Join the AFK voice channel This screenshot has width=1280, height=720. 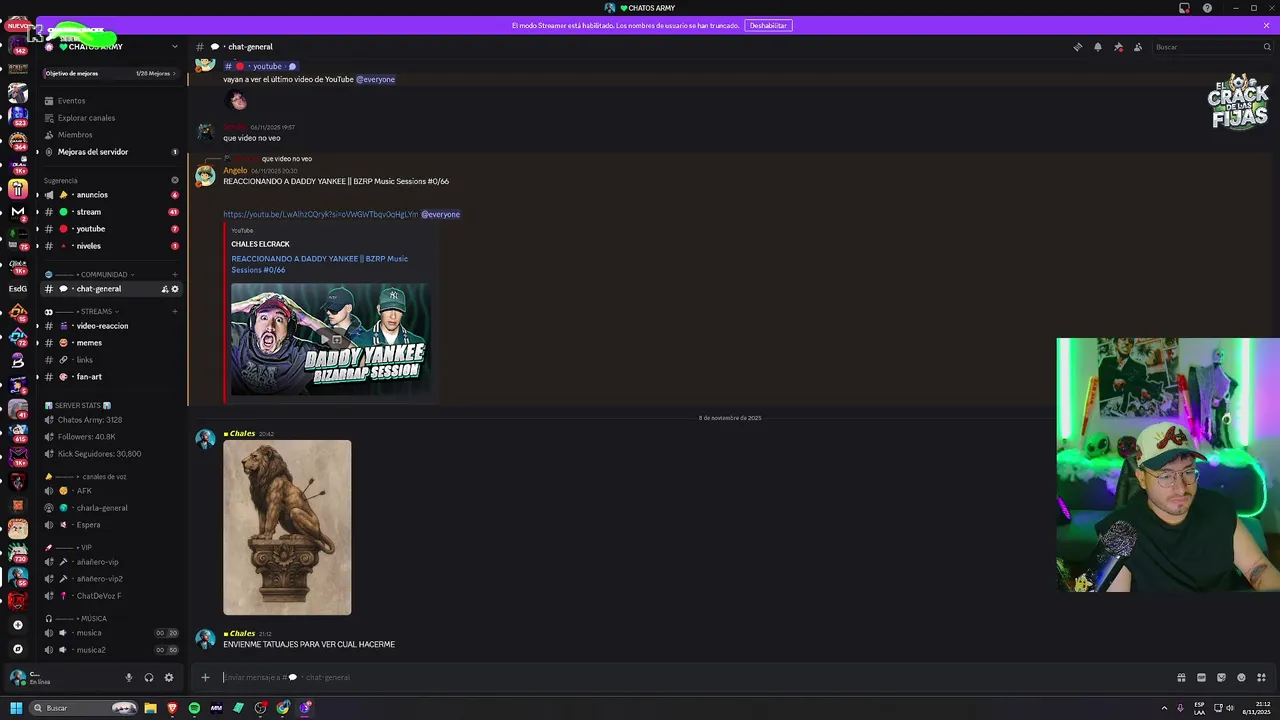click(110, 491)
